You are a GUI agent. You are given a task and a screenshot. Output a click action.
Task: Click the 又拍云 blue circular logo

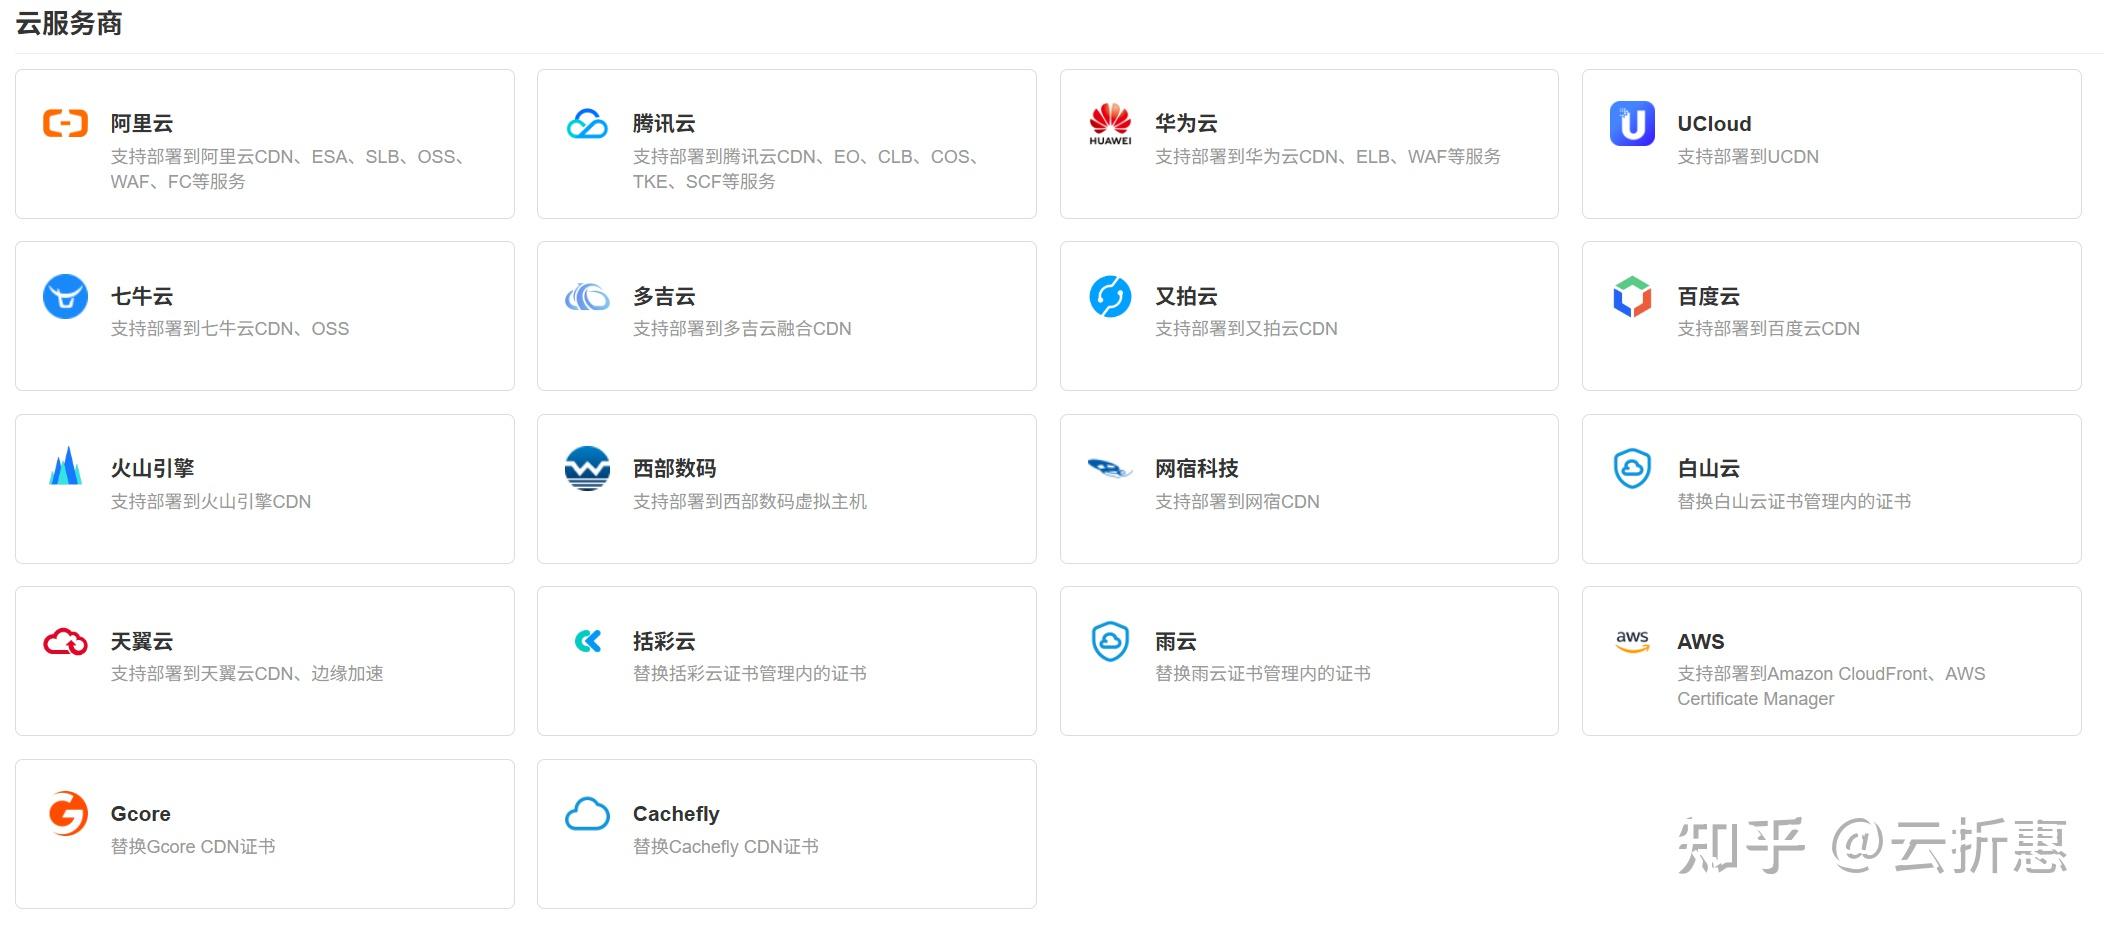[1110, 296]
